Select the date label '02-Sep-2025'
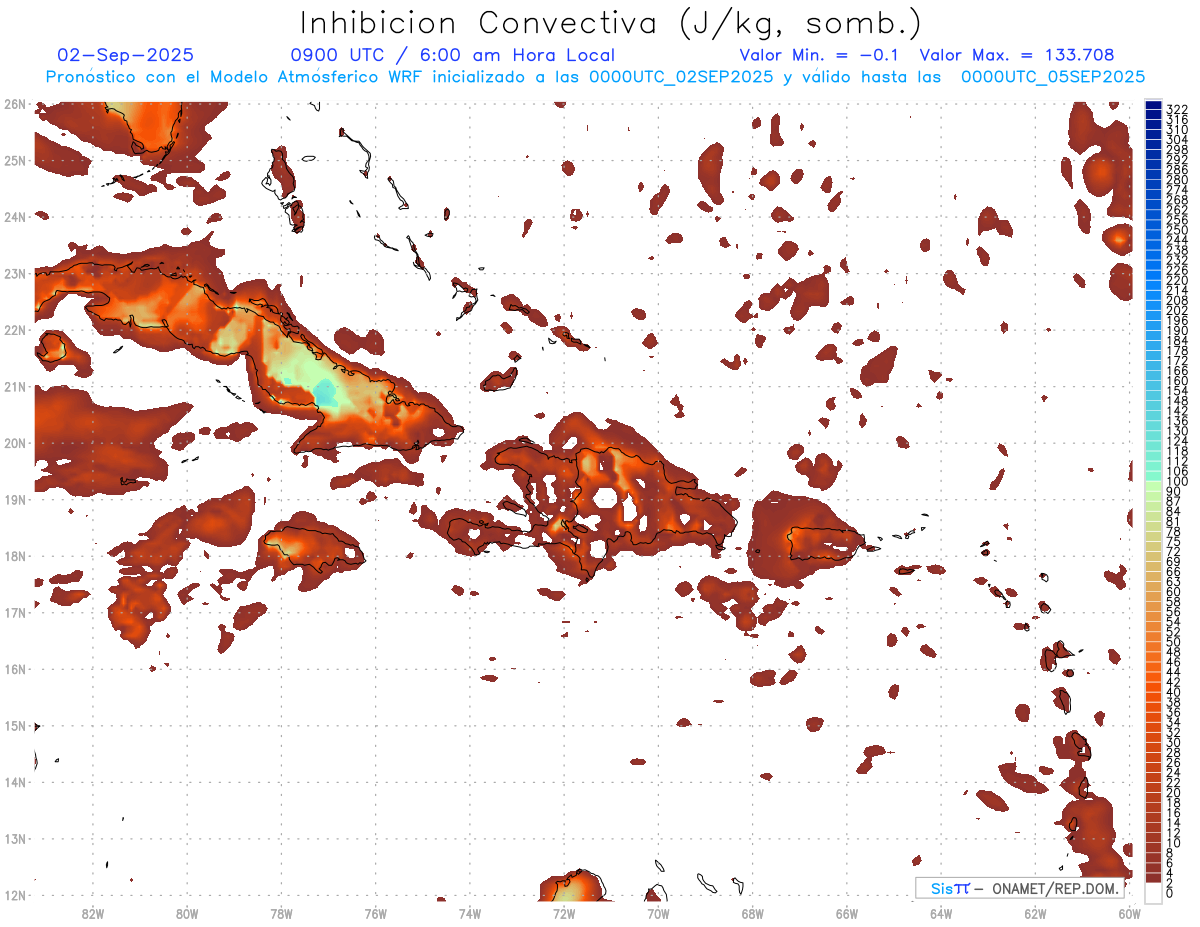 pyautogui.click(x=126, y=55)
